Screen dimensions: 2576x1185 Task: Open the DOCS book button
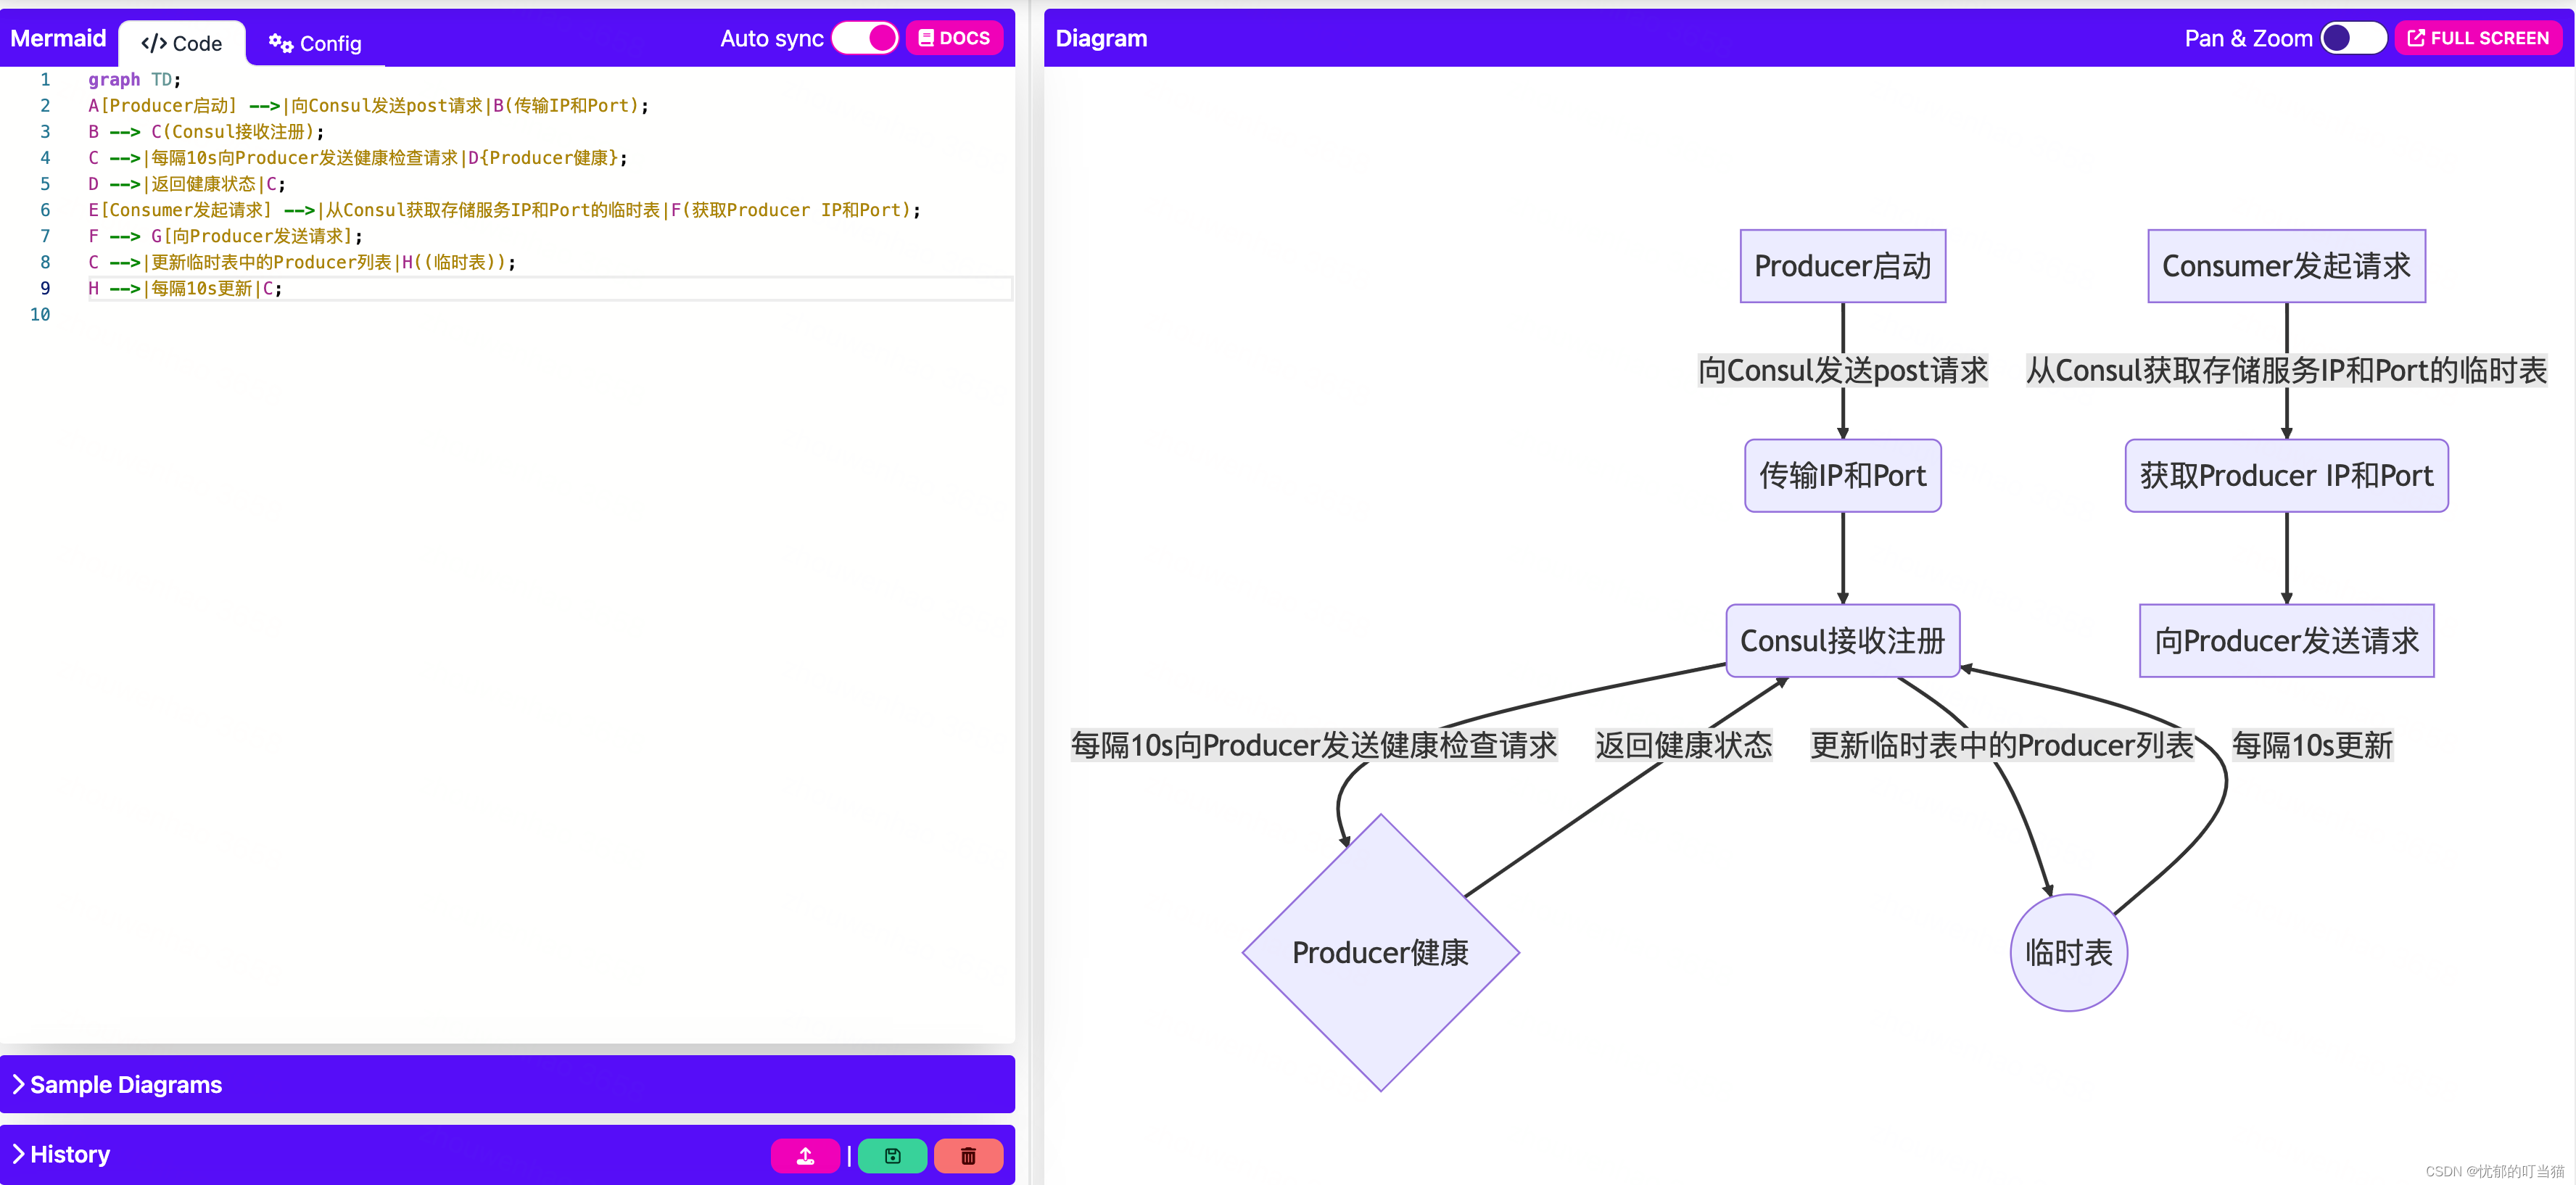point(954,38)
